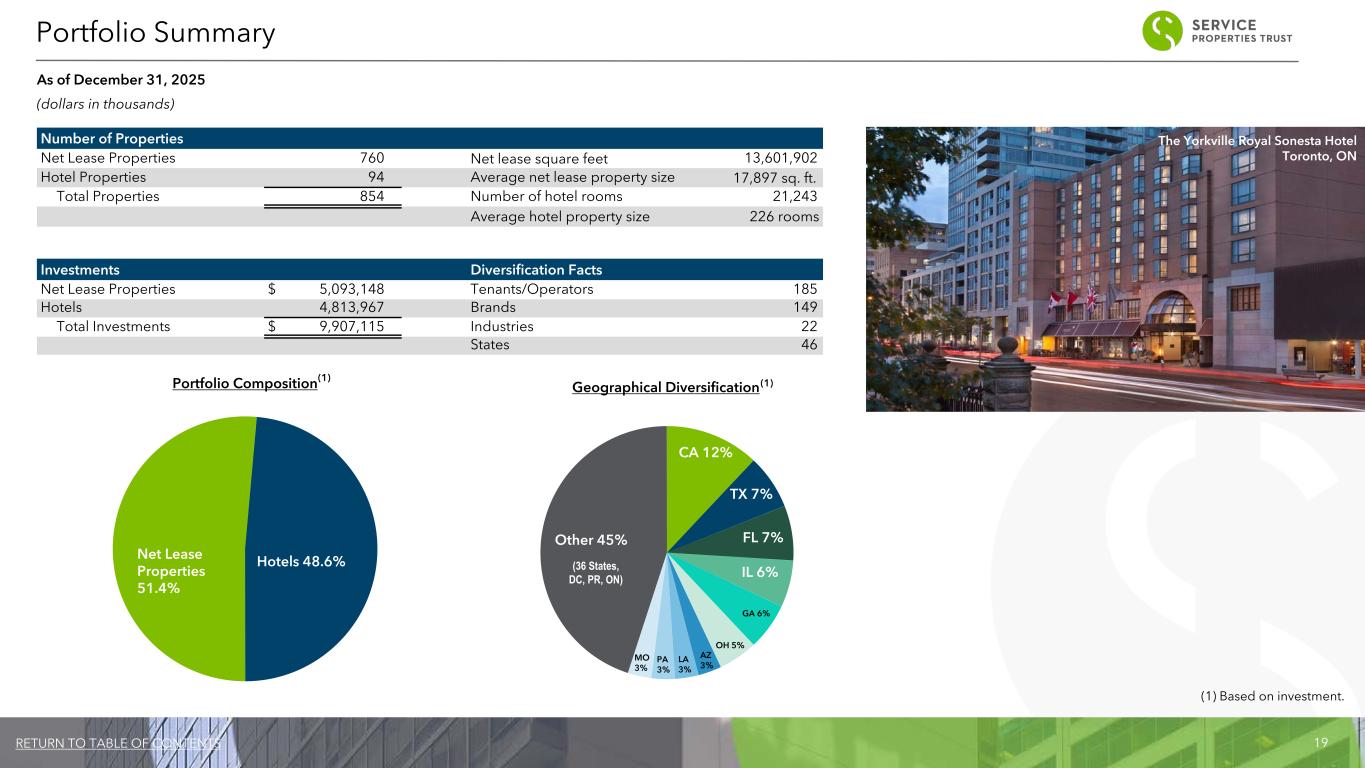This screenshot has height=768, width=1365.
Task: Open the Return to Table of Contents link
Action: click(x=118, y=743)
